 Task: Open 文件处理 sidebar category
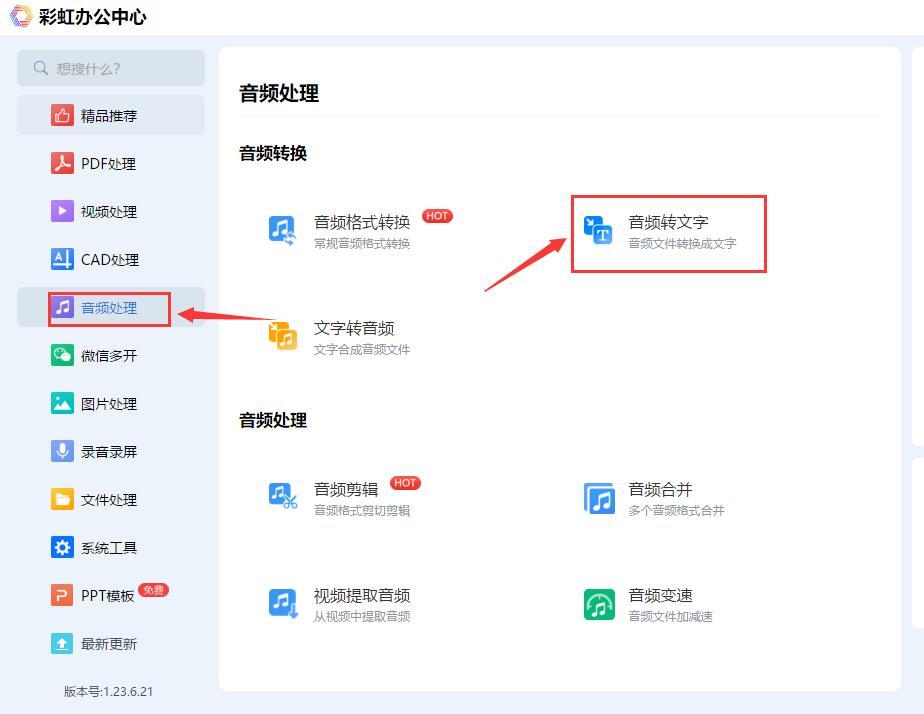(111, 500)
